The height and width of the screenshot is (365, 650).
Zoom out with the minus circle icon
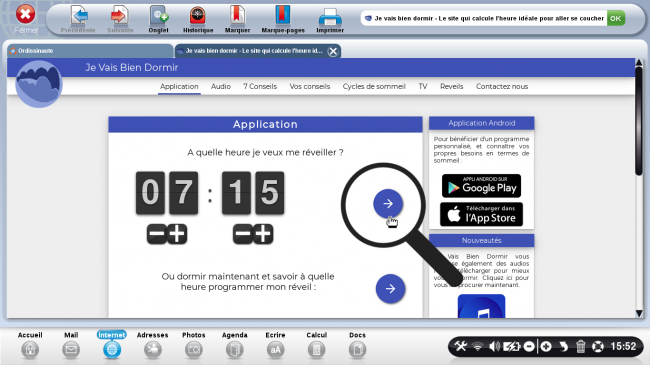(x=529, y=346)
